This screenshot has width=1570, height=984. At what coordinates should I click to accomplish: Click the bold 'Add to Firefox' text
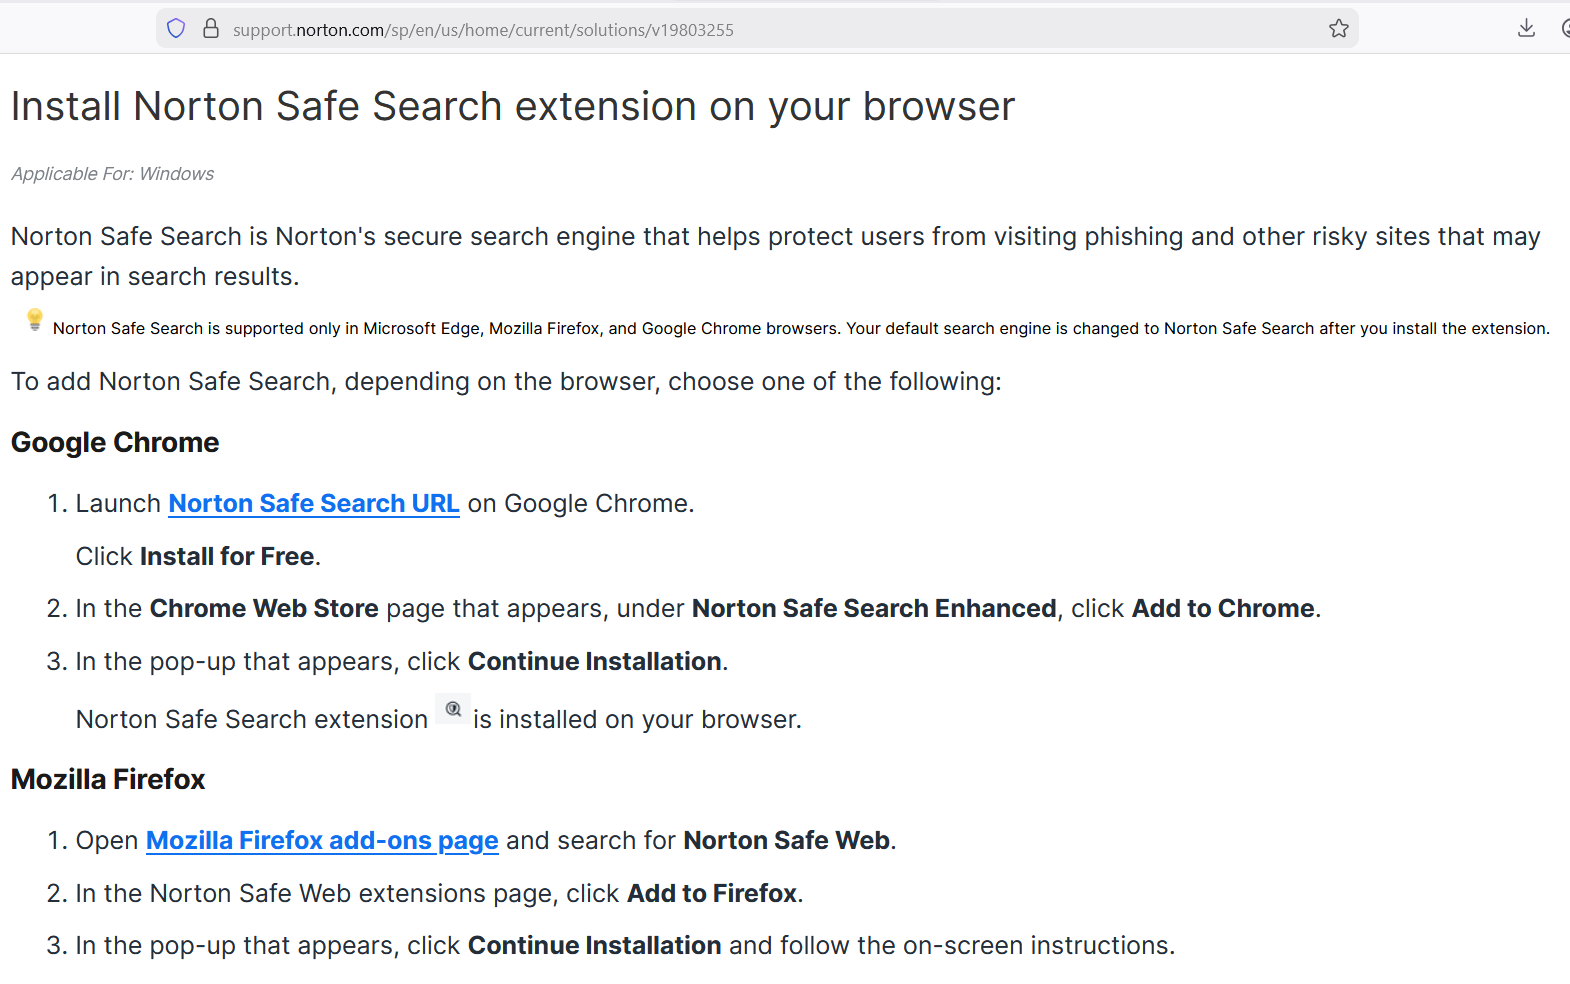[x=711, y=893]
